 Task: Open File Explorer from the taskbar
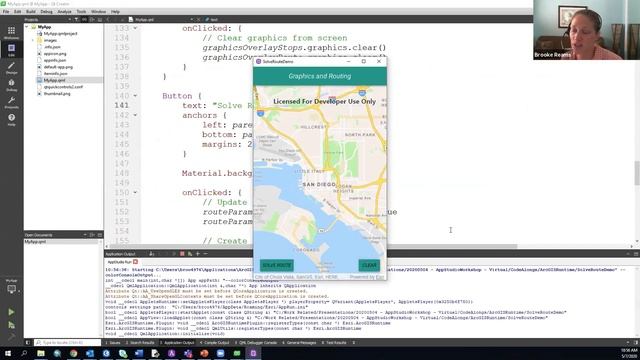tap(41, 353)
